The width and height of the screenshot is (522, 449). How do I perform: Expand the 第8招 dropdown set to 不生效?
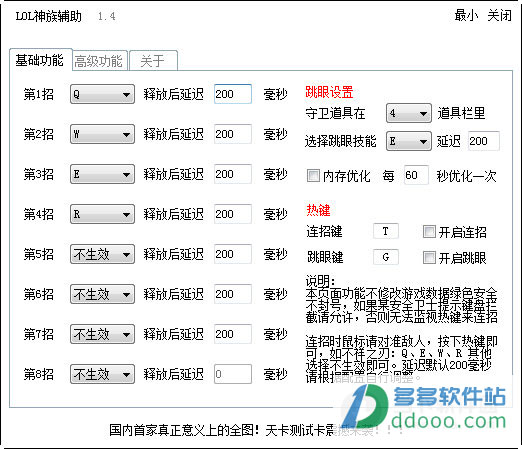tap(102, 374)
